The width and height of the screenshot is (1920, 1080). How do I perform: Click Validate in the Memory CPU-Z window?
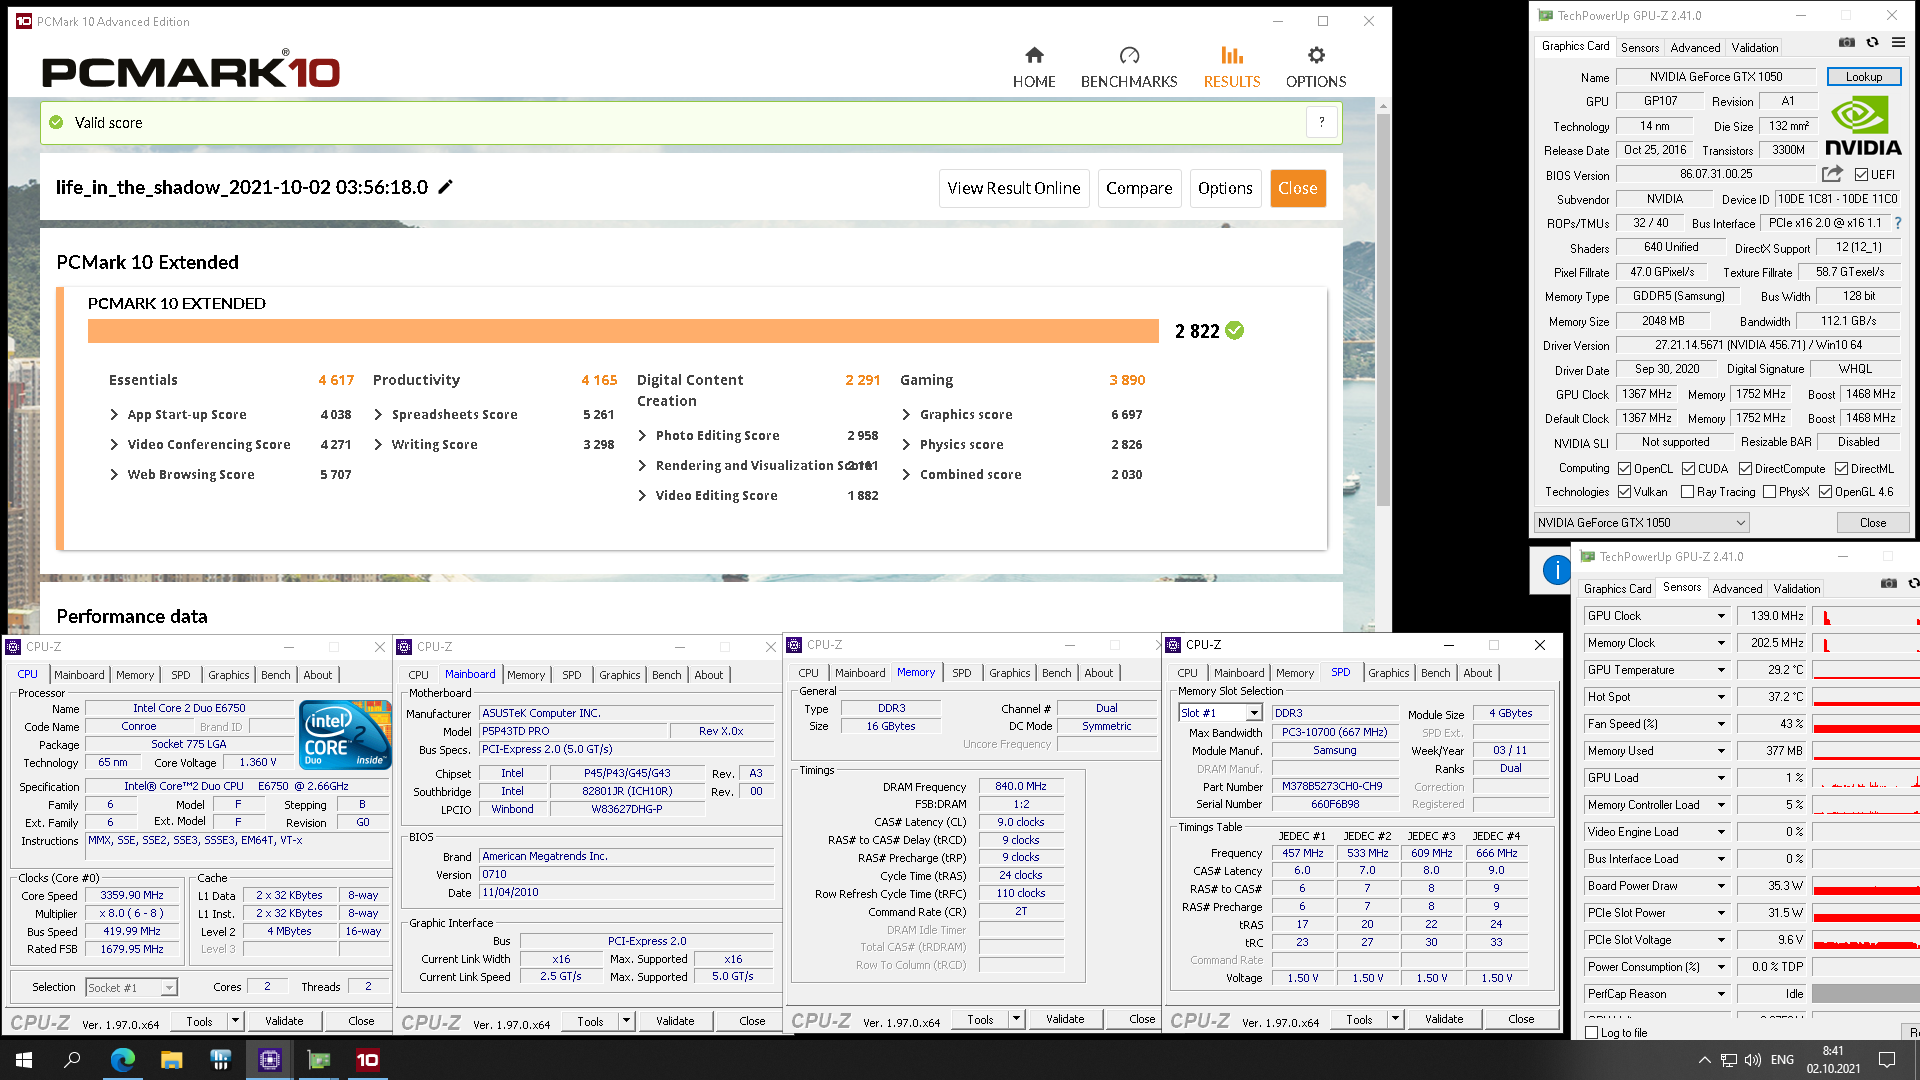(x=1065, y=1019)
